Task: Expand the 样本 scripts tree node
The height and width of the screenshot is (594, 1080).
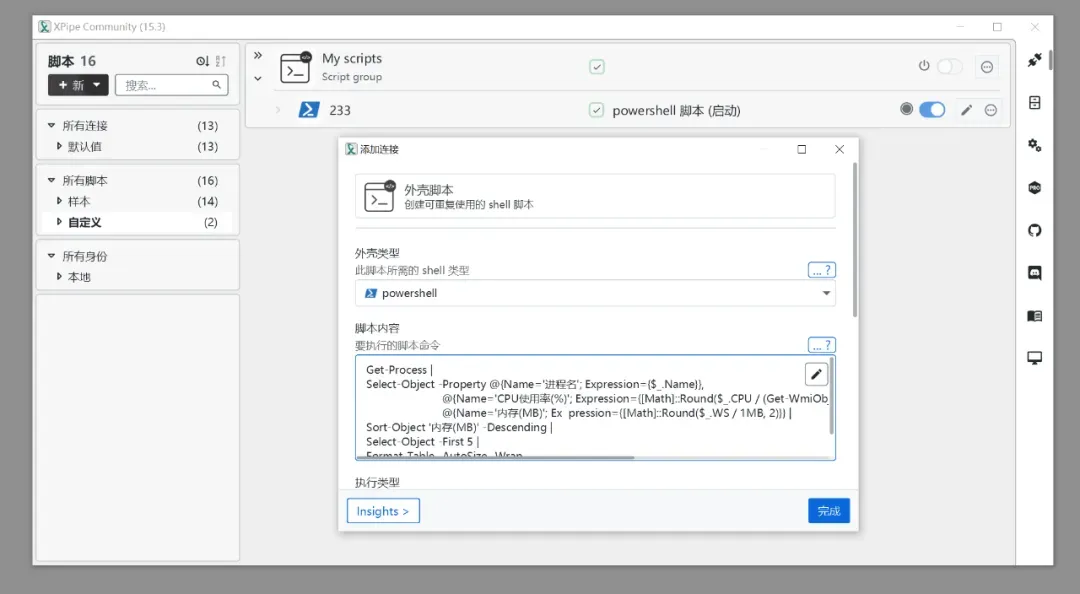Action: tap(59, 201)
